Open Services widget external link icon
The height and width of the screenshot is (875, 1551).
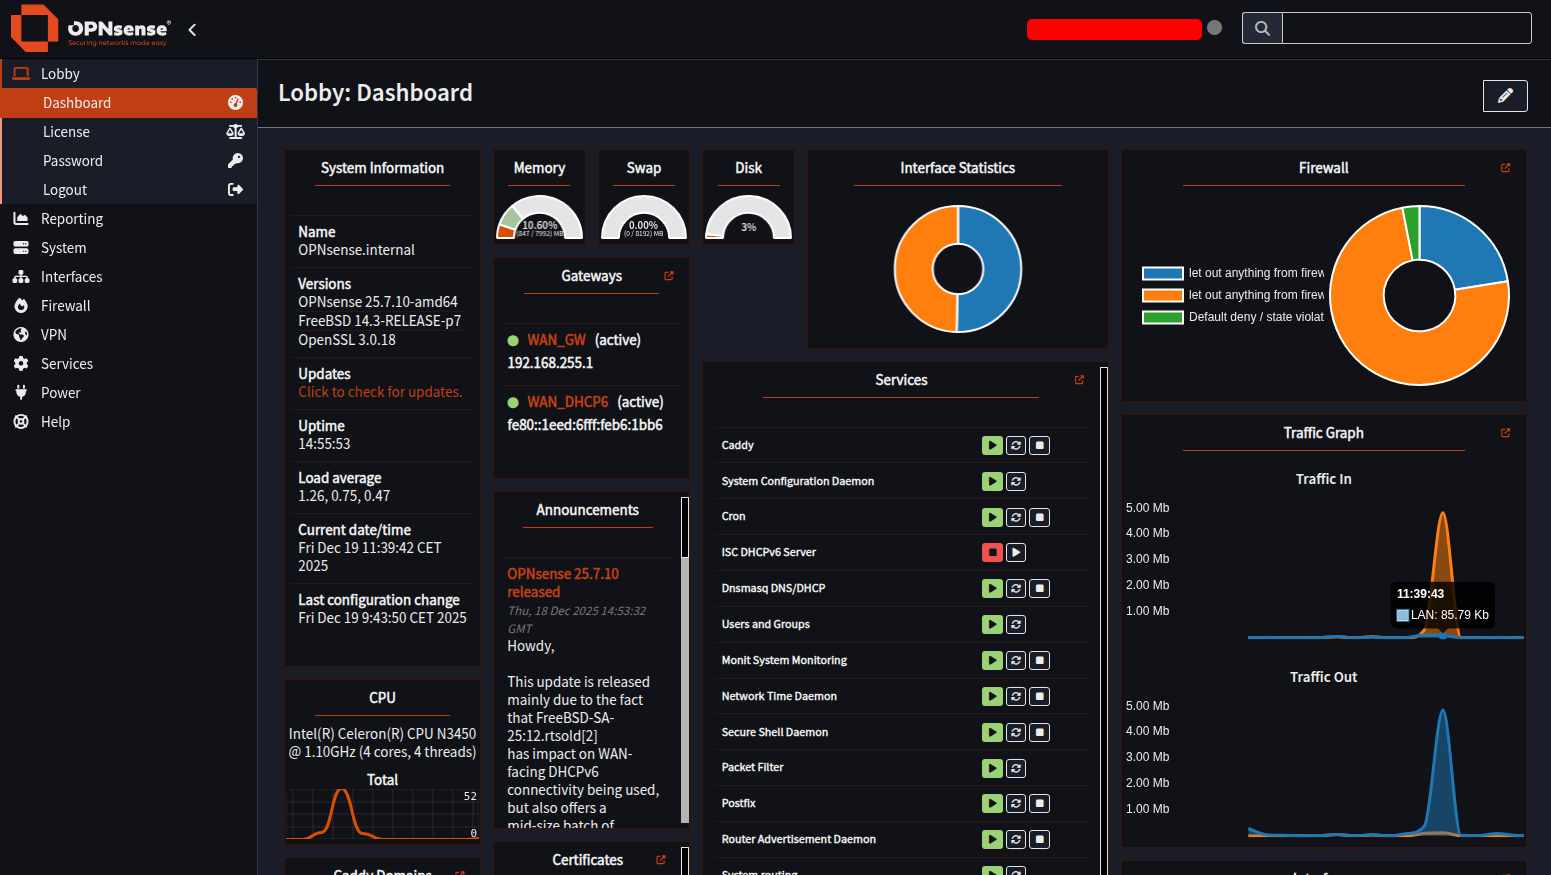(1079, 380)
